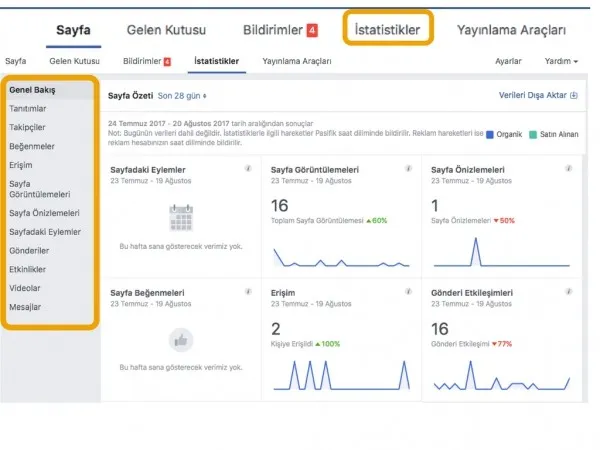Image resolution: width=600 pixels, height=450 pixels.
Task: Open the small Gelen Kutusu tab
Action: [x=74, y=61]
